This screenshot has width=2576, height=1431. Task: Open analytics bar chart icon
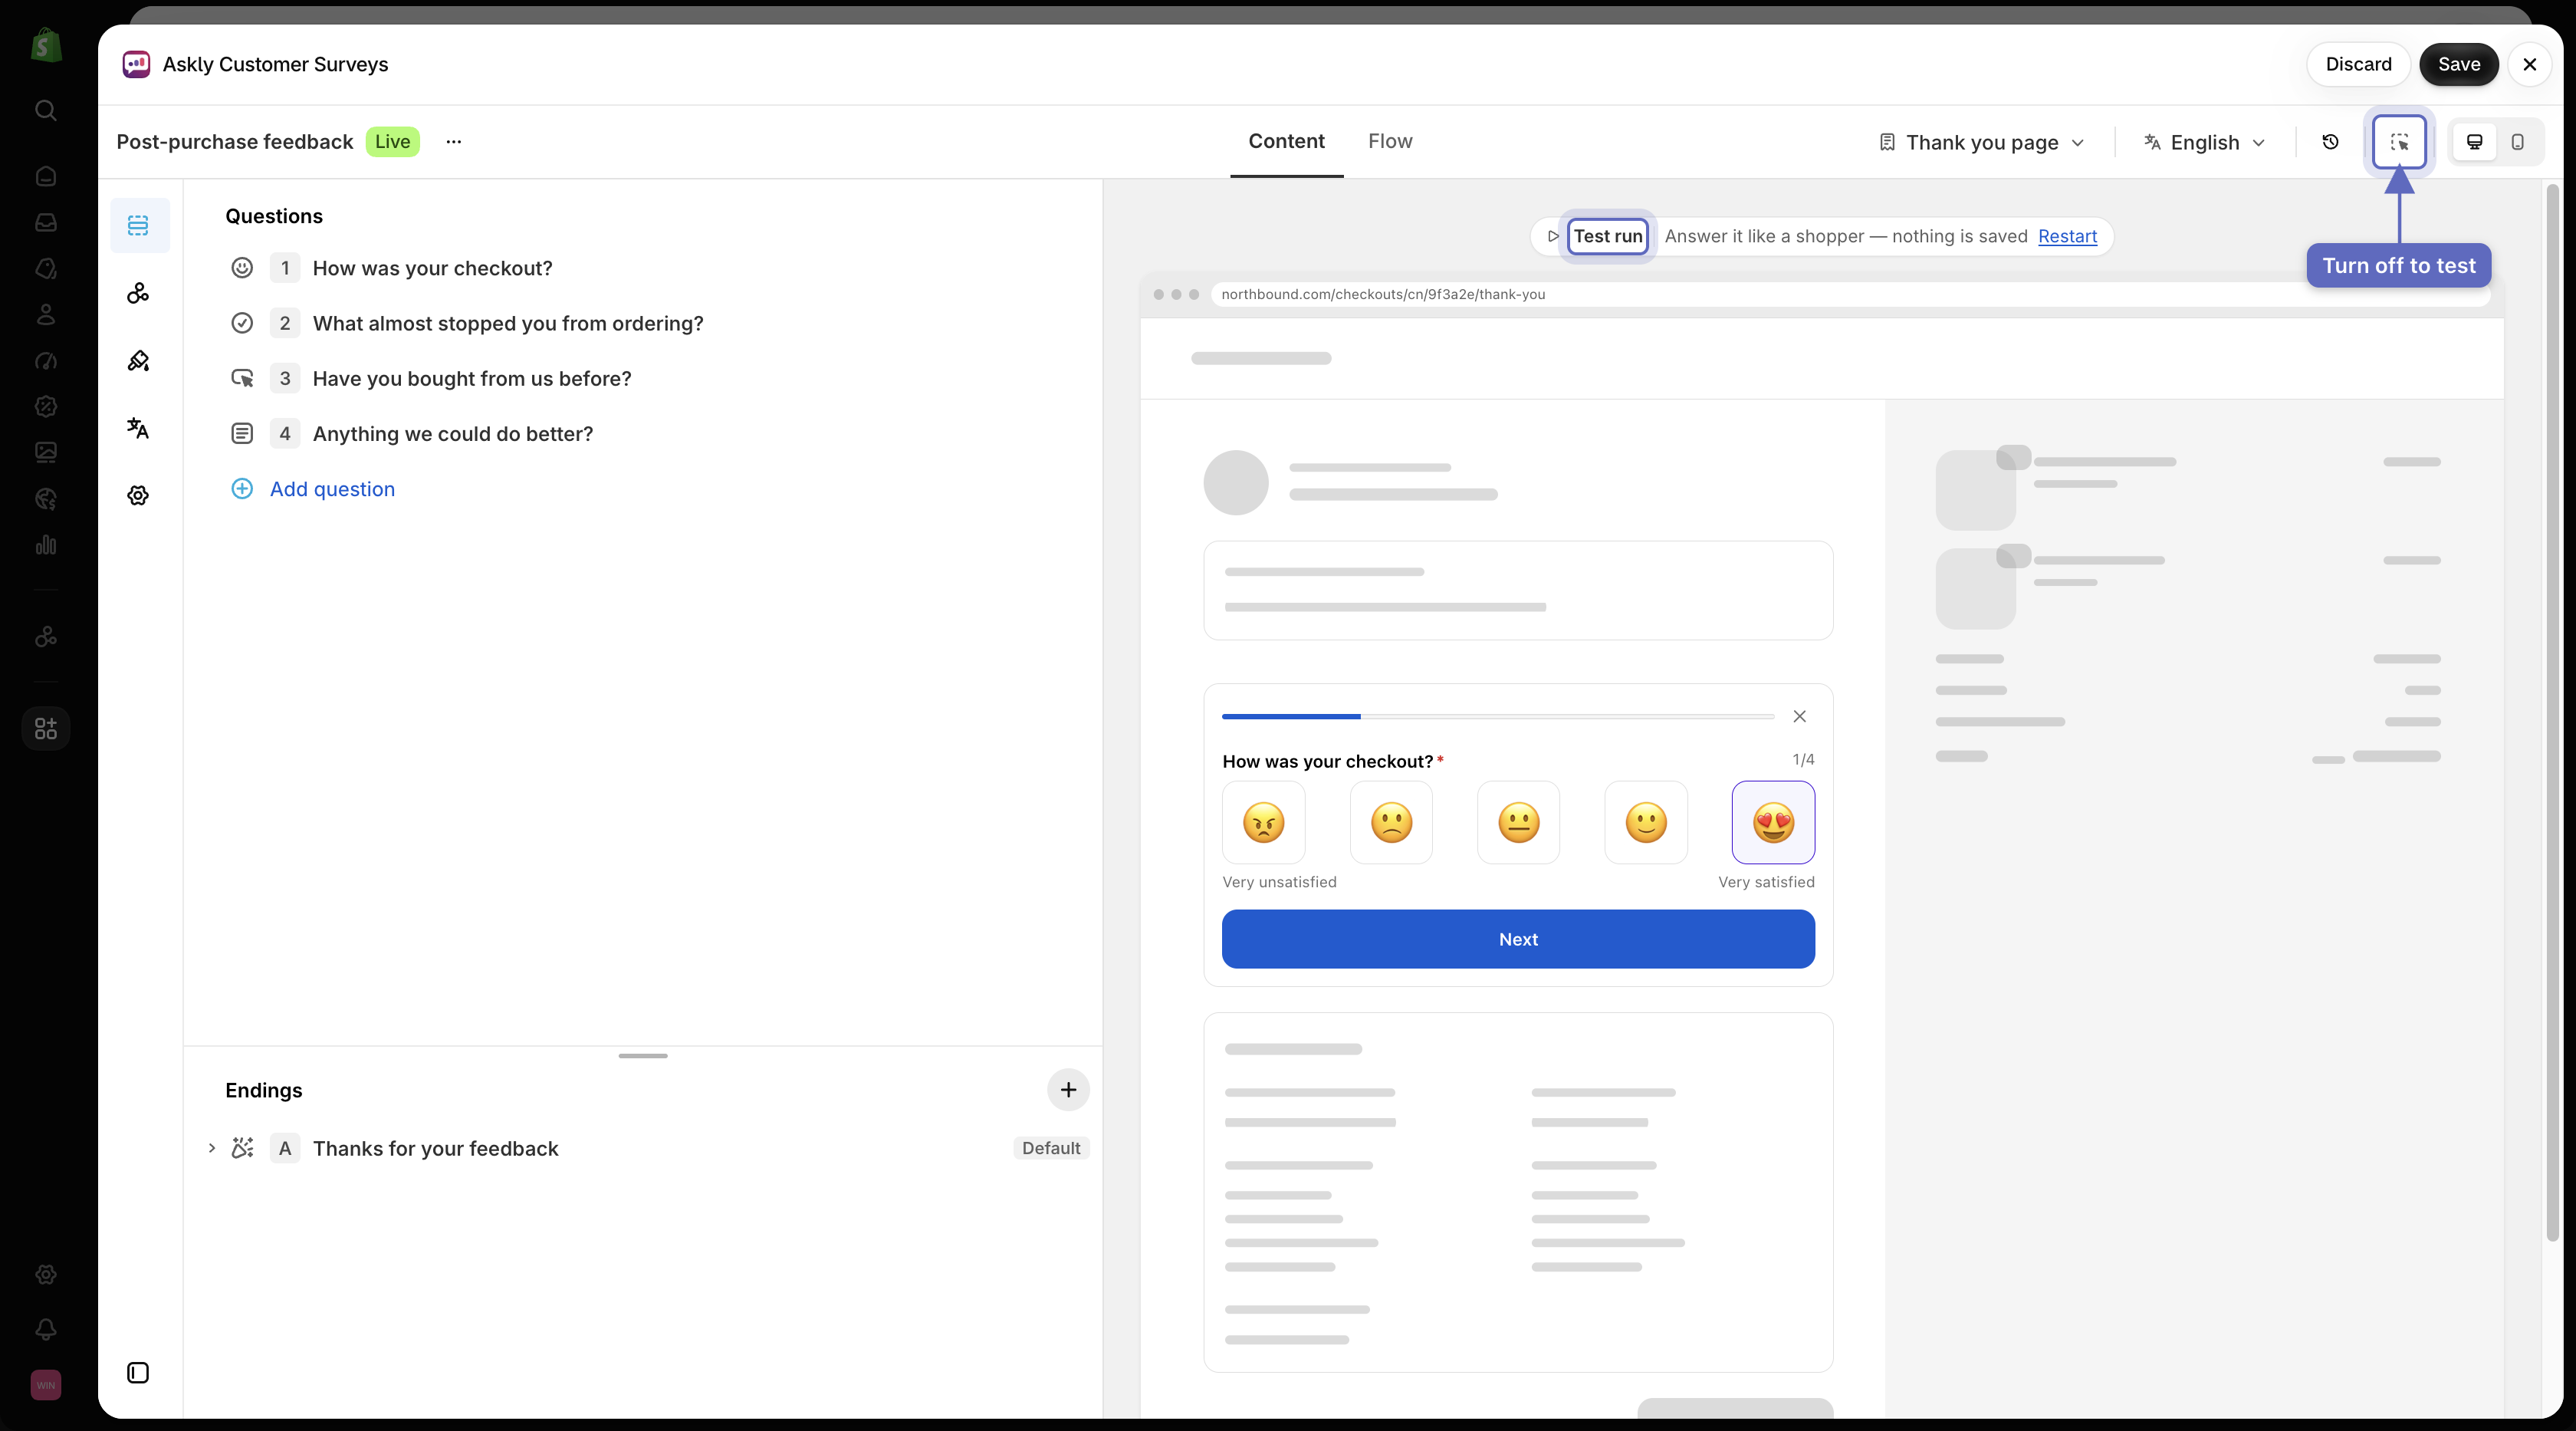coord(46,545)
